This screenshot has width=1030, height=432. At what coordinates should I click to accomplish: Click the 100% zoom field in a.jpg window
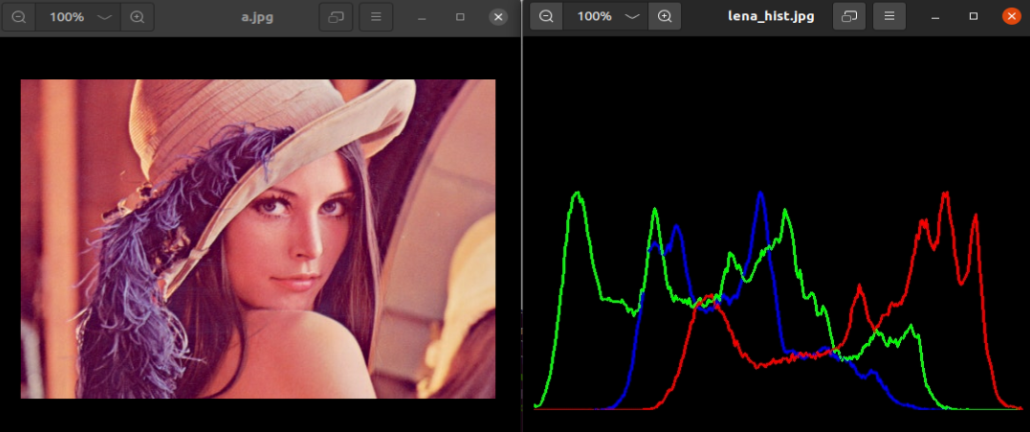[66, 17]
